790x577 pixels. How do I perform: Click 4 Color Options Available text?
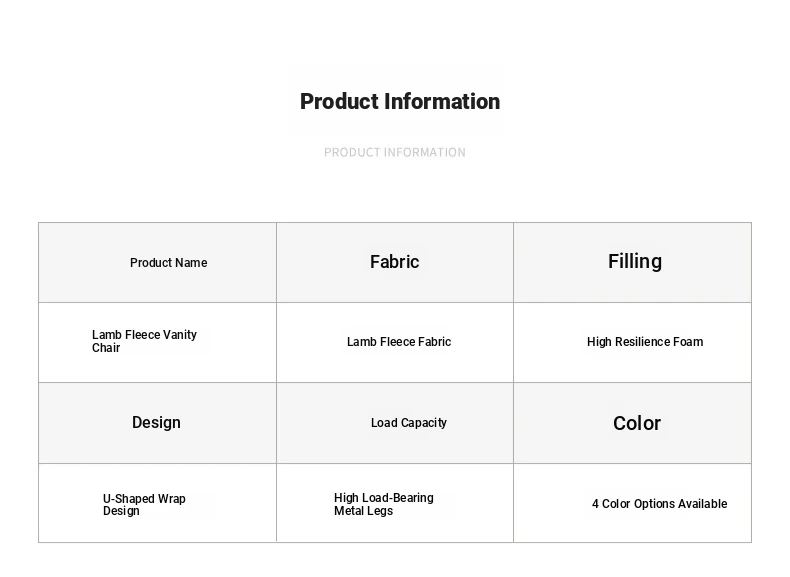[x=660, y=504]
